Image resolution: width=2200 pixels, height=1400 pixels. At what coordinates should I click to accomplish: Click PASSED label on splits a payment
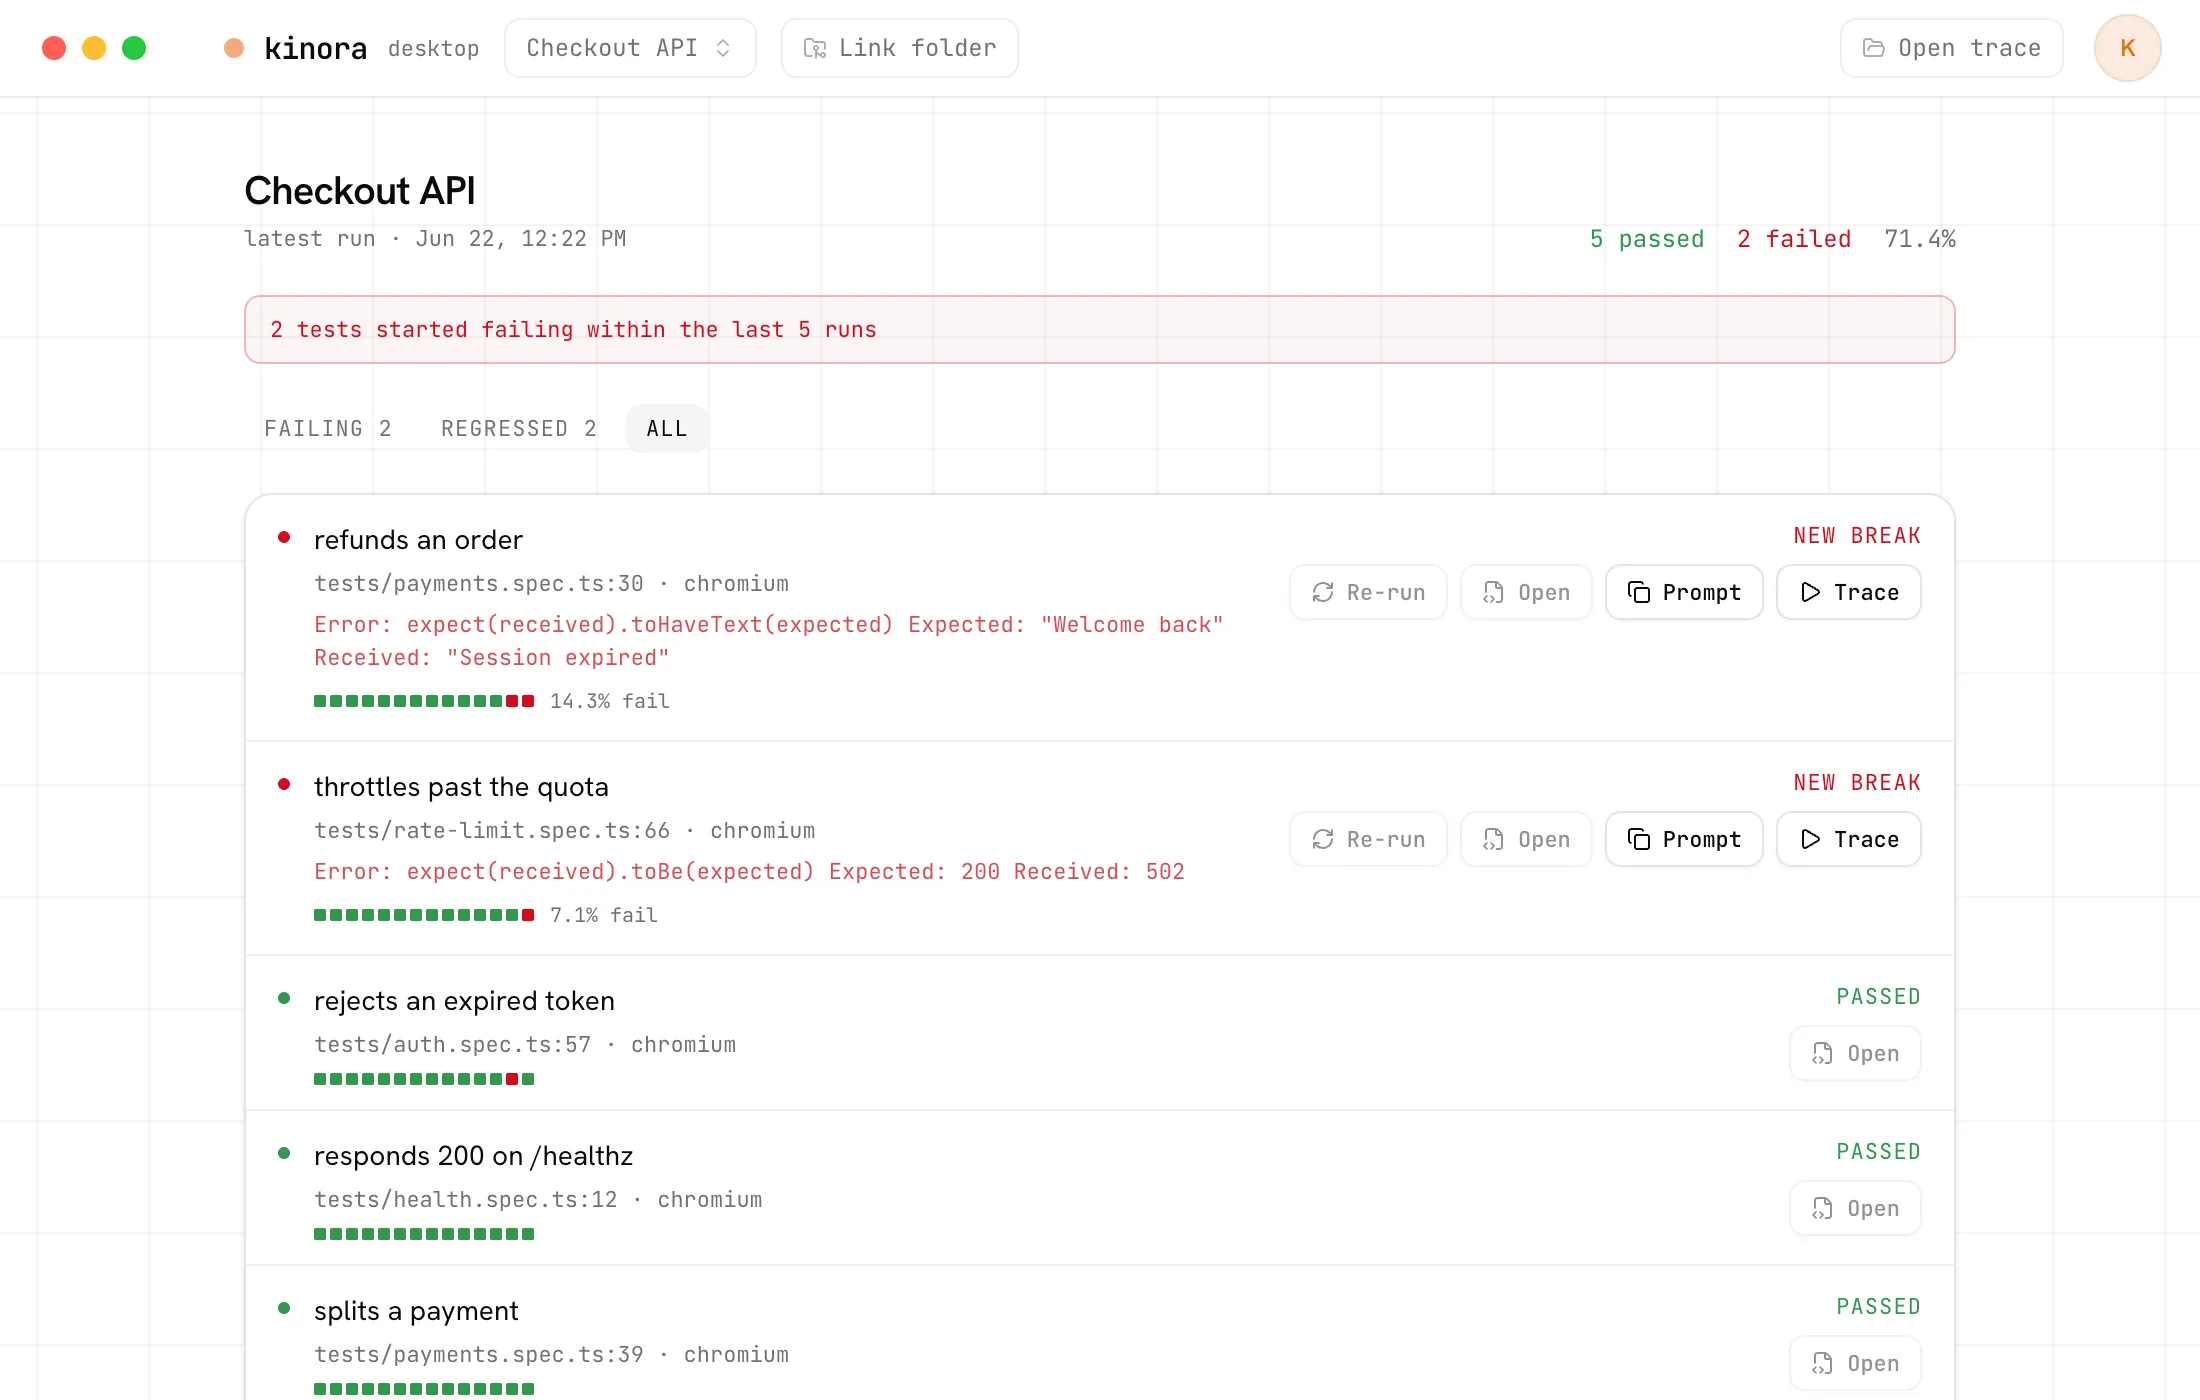(x=1879, y=1307)
